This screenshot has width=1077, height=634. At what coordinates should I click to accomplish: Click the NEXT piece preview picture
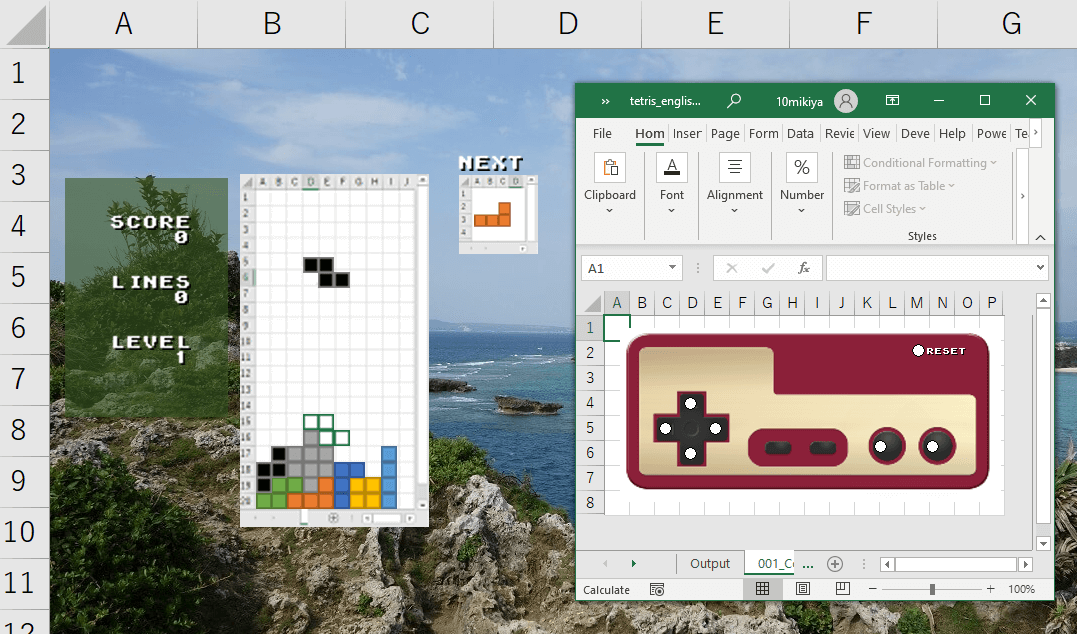498,214
